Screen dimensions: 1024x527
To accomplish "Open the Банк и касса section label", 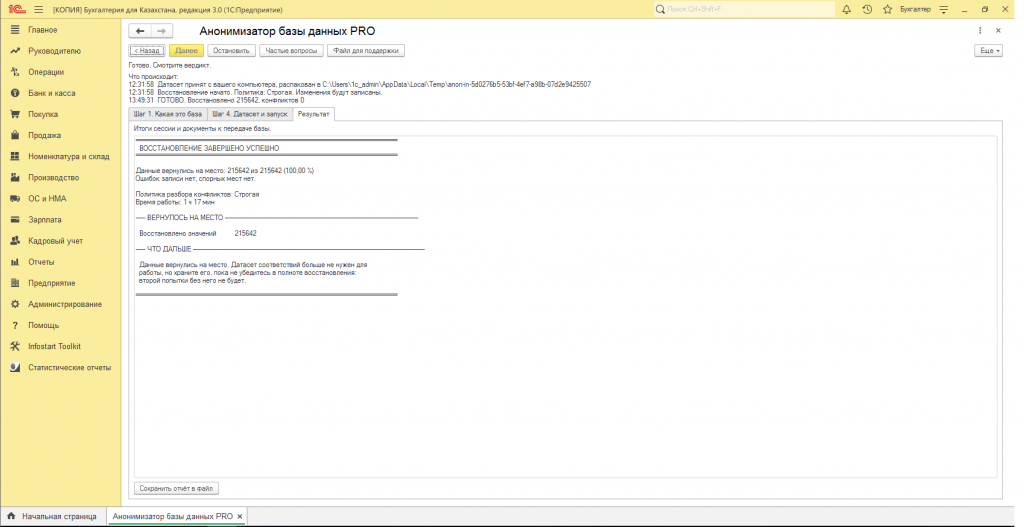I will coord(52,93).
